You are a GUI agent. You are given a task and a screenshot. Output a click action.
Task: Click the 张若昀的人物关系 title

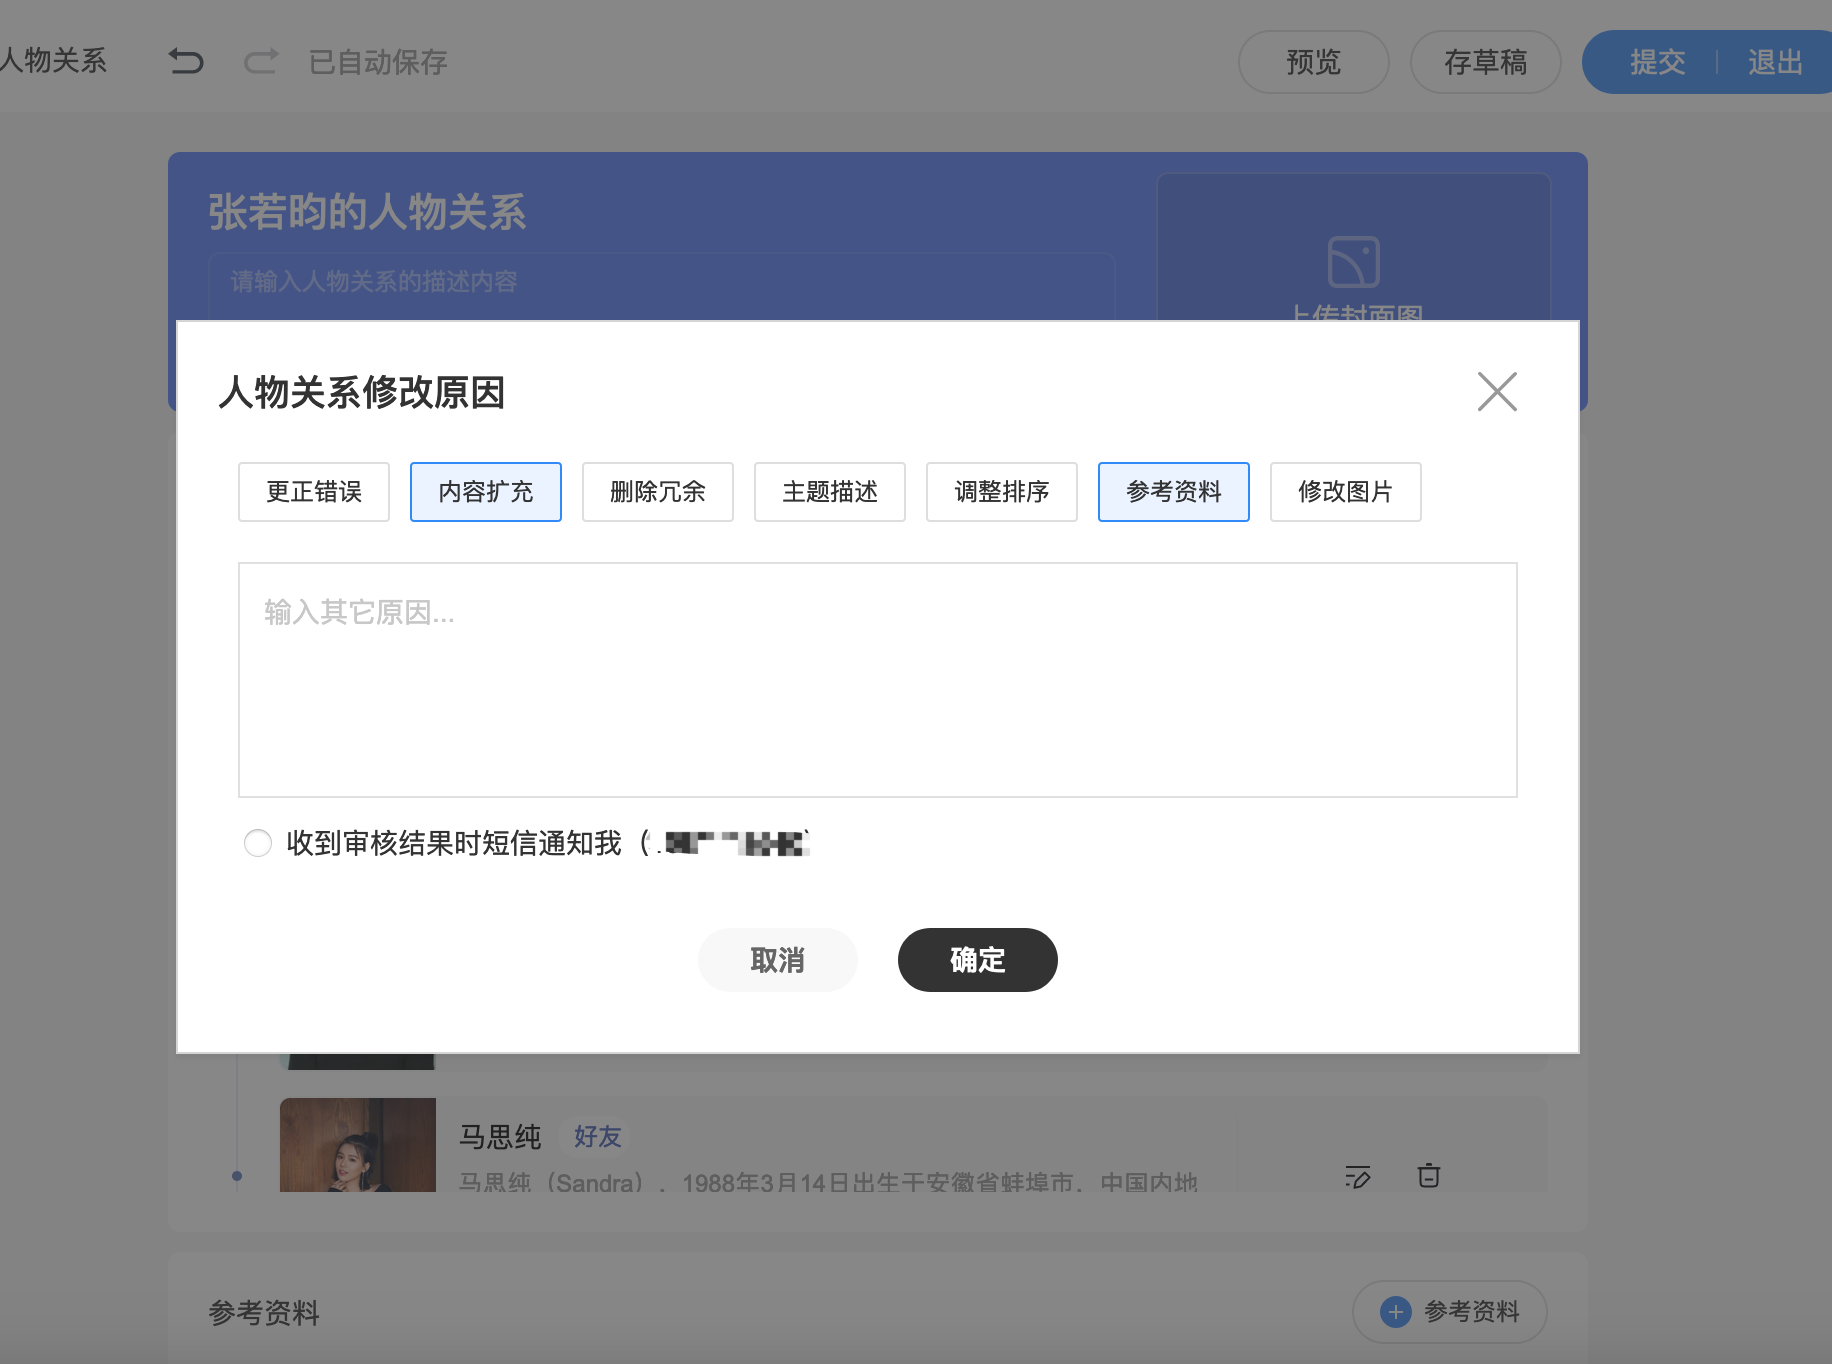pyautogui.click(x=367, y=212)
